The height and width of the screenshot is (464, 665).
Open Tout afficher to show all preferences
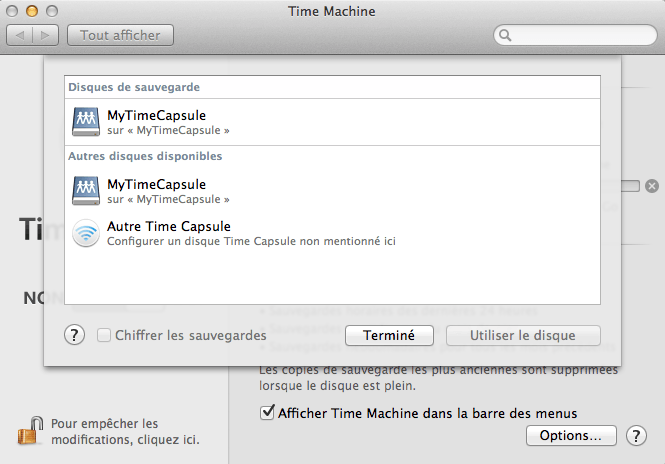[120, 35]
